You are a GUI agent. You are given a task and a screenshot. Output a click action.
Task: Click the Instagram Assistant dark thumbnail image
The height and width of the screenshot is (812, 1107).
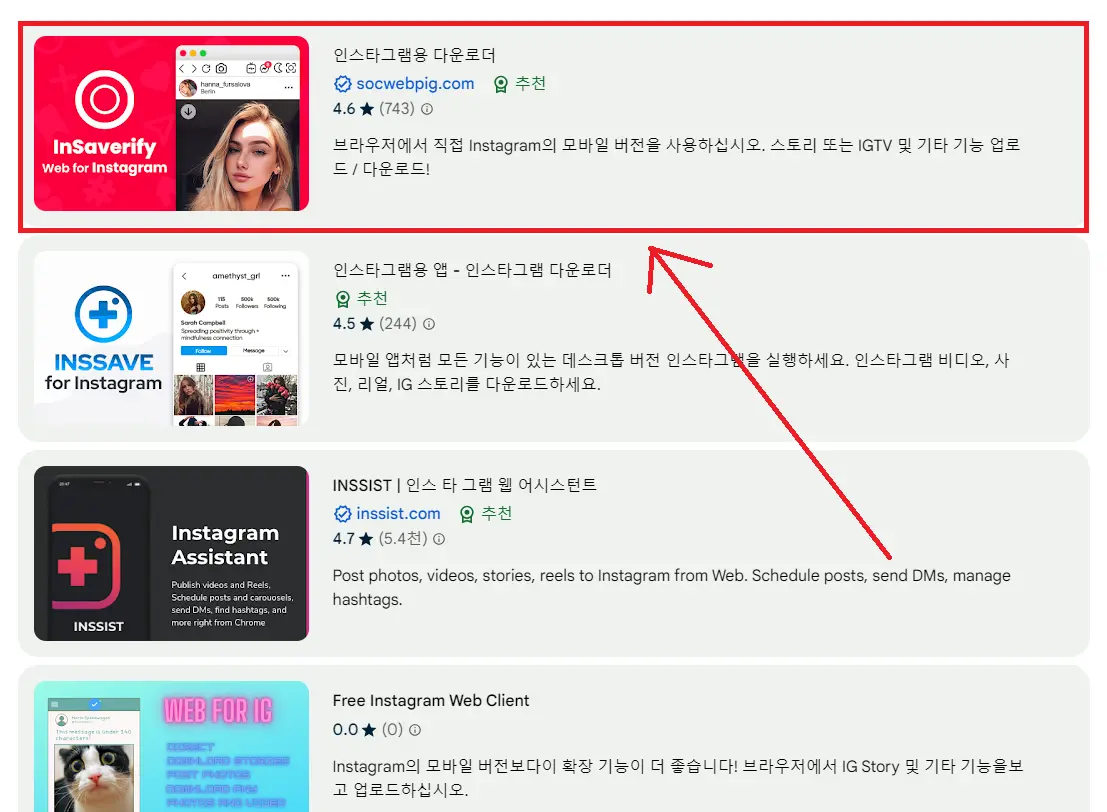click(170, 553)
